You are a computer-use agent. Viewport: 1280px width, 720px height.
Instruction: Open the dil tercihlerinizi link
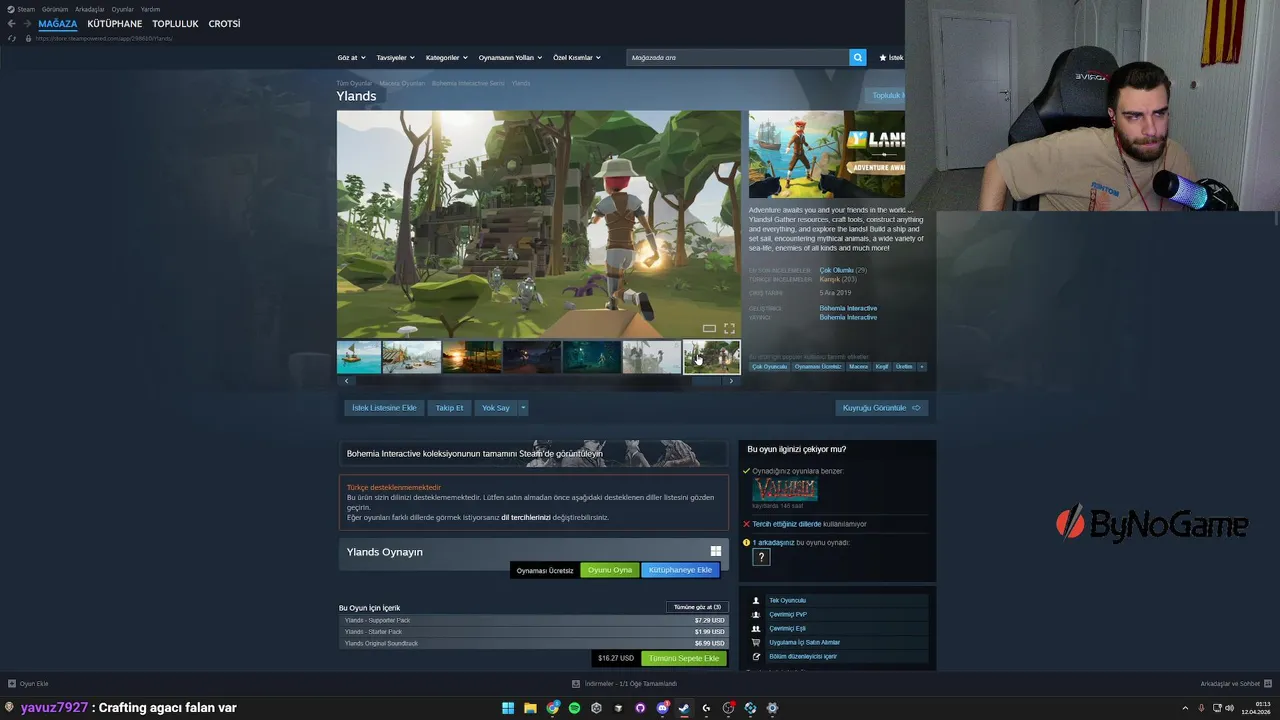(526, 518)
